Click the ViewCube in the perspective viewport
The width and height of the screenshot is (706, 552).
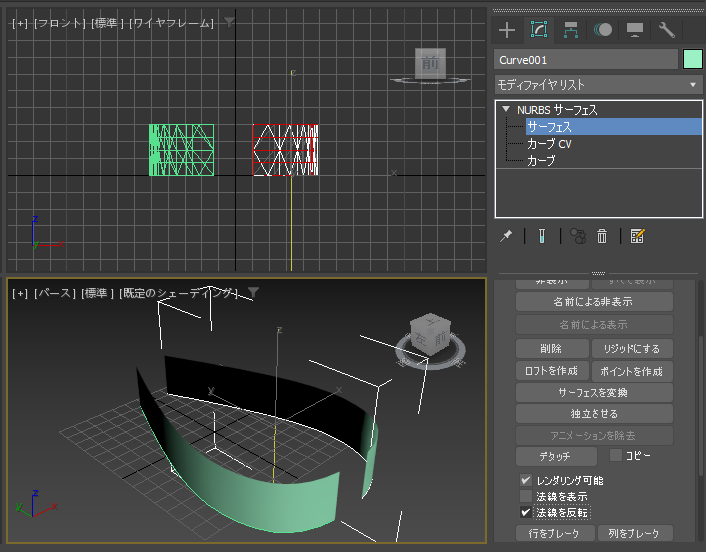tap(429, 333)
